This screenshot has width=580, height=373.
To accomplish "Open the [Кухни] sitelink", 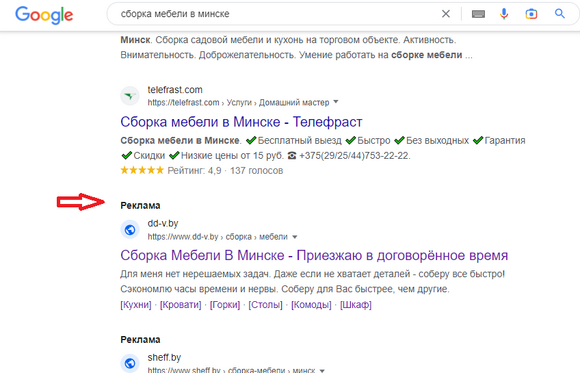I will 136,305.
